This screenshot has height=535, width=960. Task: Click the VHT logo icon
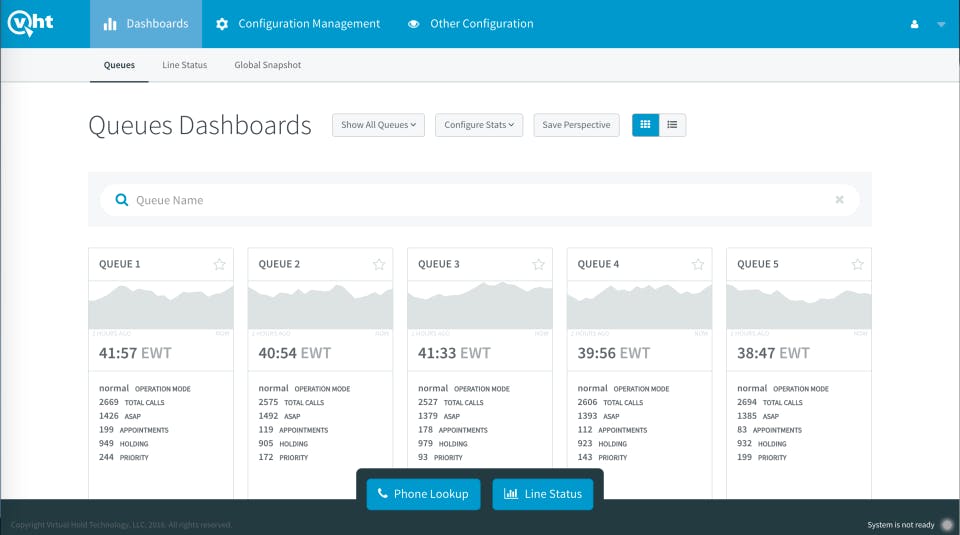coord(30,23)
